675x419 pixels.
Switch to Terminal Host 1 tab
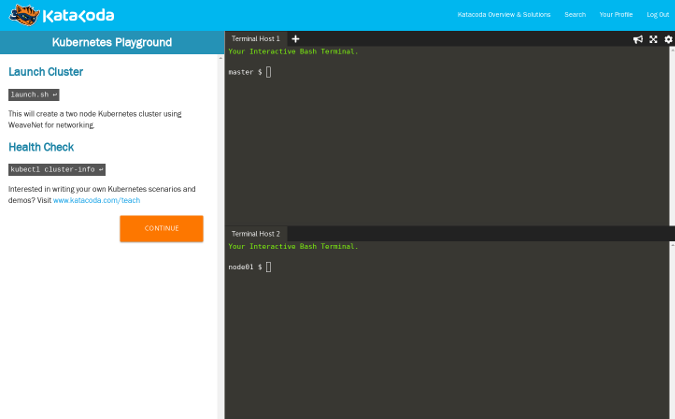(x=256, y=39)
